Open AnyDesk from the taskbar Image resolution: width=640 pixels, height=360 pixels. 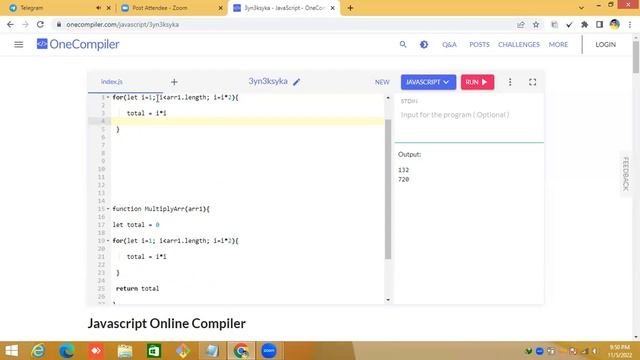[x=96, y=351]
